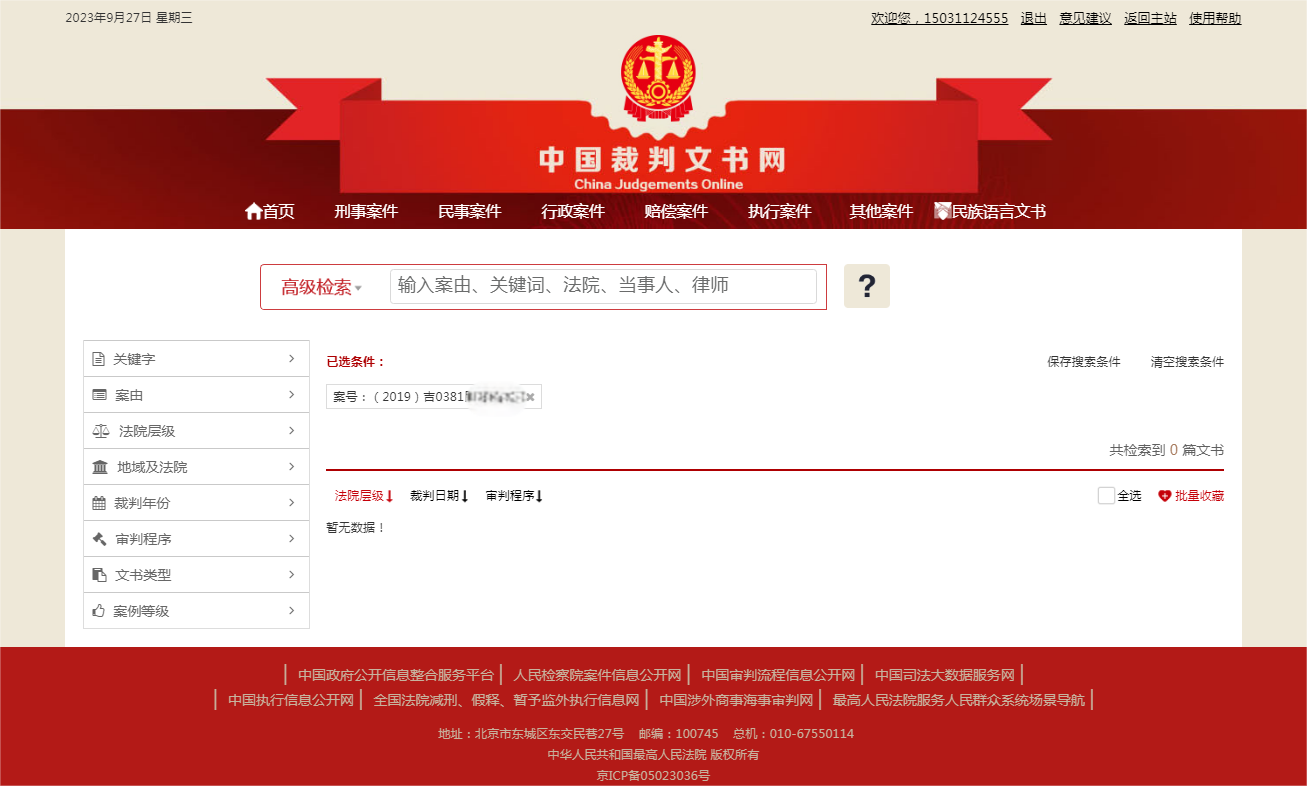
Task: Open the question mark help button
Action: tap(867, 286)
